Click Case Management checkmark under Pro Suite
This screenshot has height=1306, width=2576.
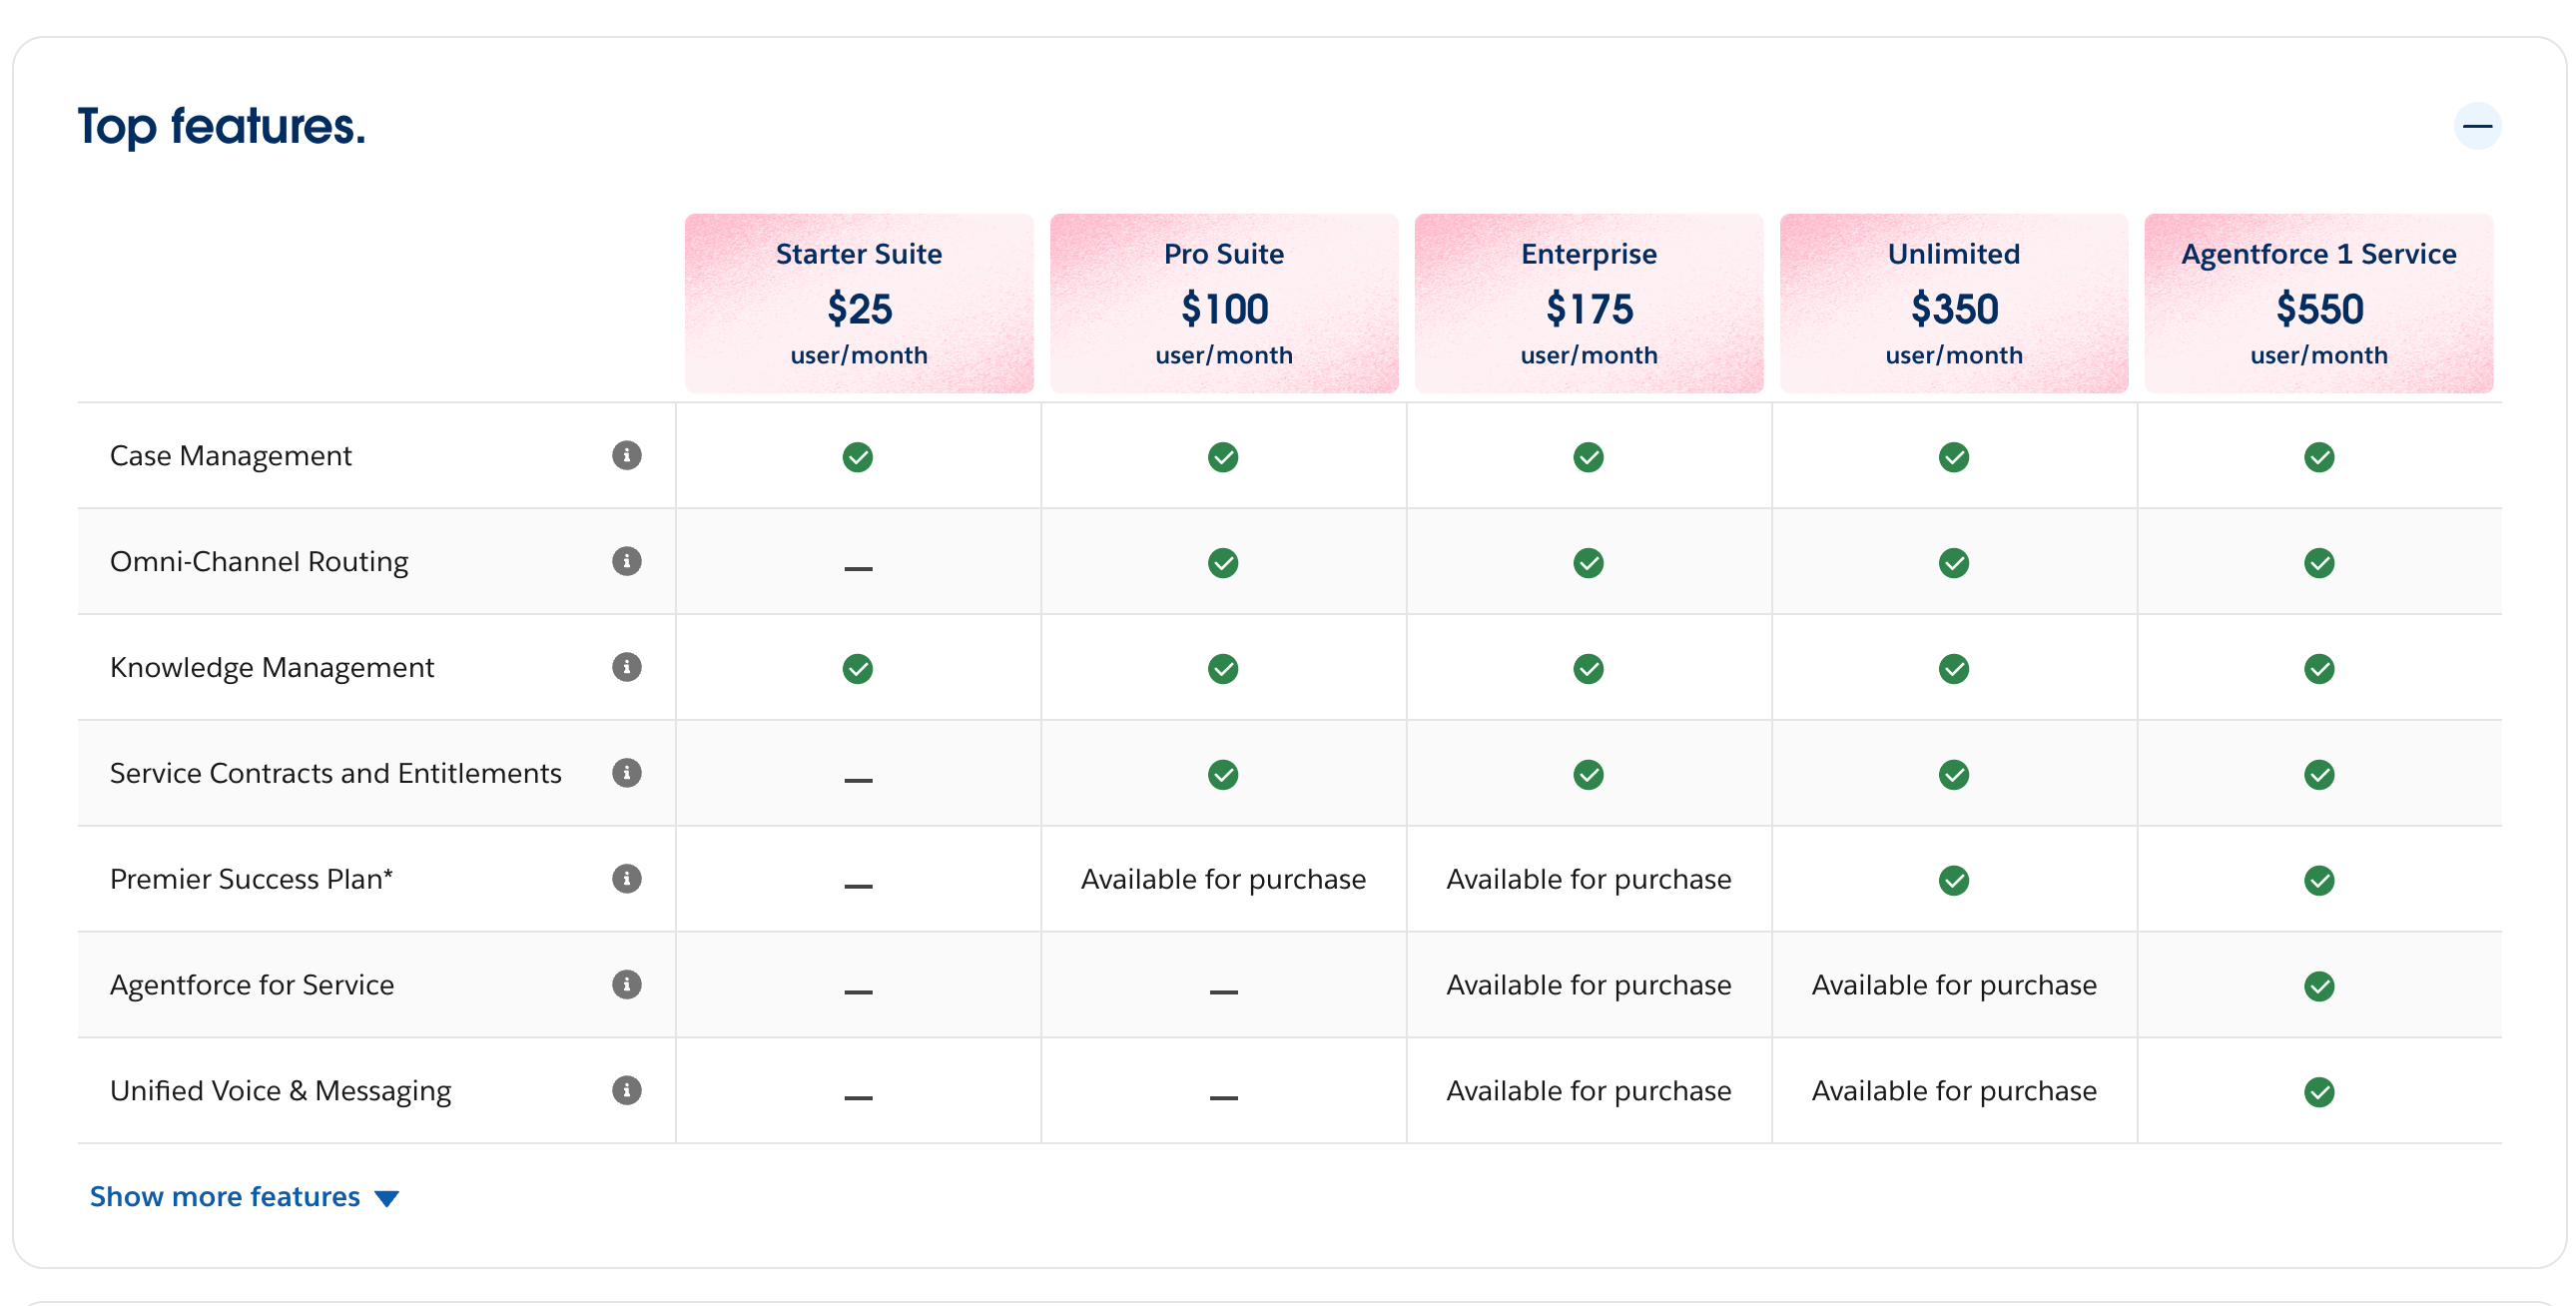click(1223, 458)
